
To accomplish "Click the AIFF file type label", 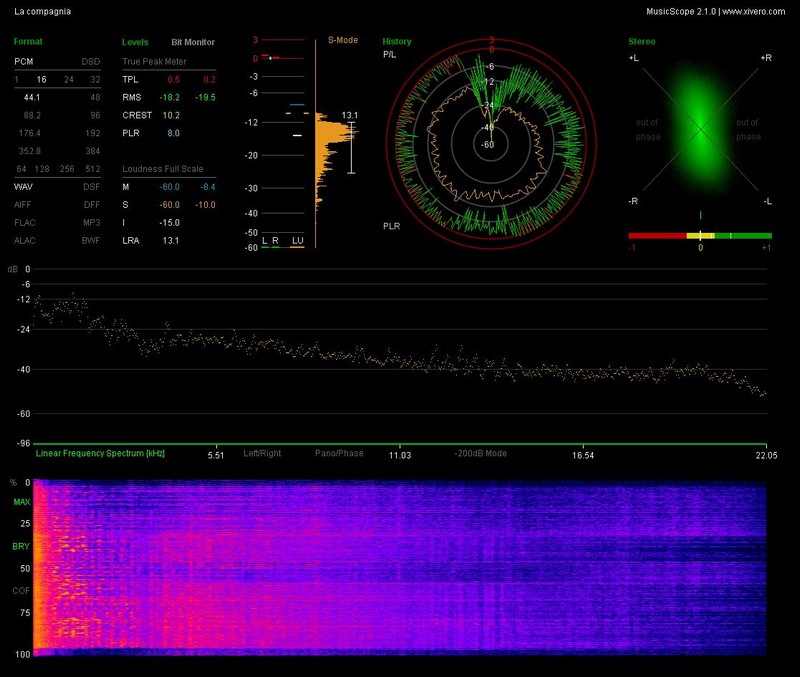I will pos(22,205).
